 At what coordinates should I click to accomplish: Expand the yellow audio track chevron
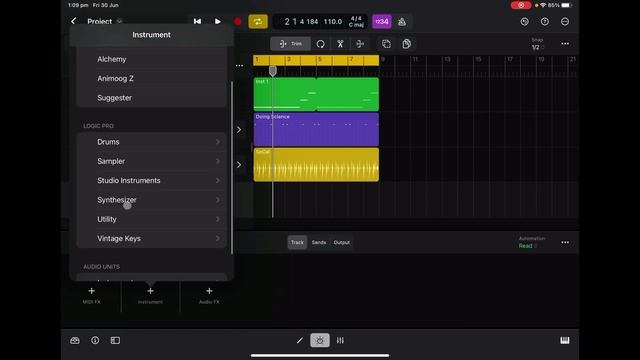tap(239, 165)
